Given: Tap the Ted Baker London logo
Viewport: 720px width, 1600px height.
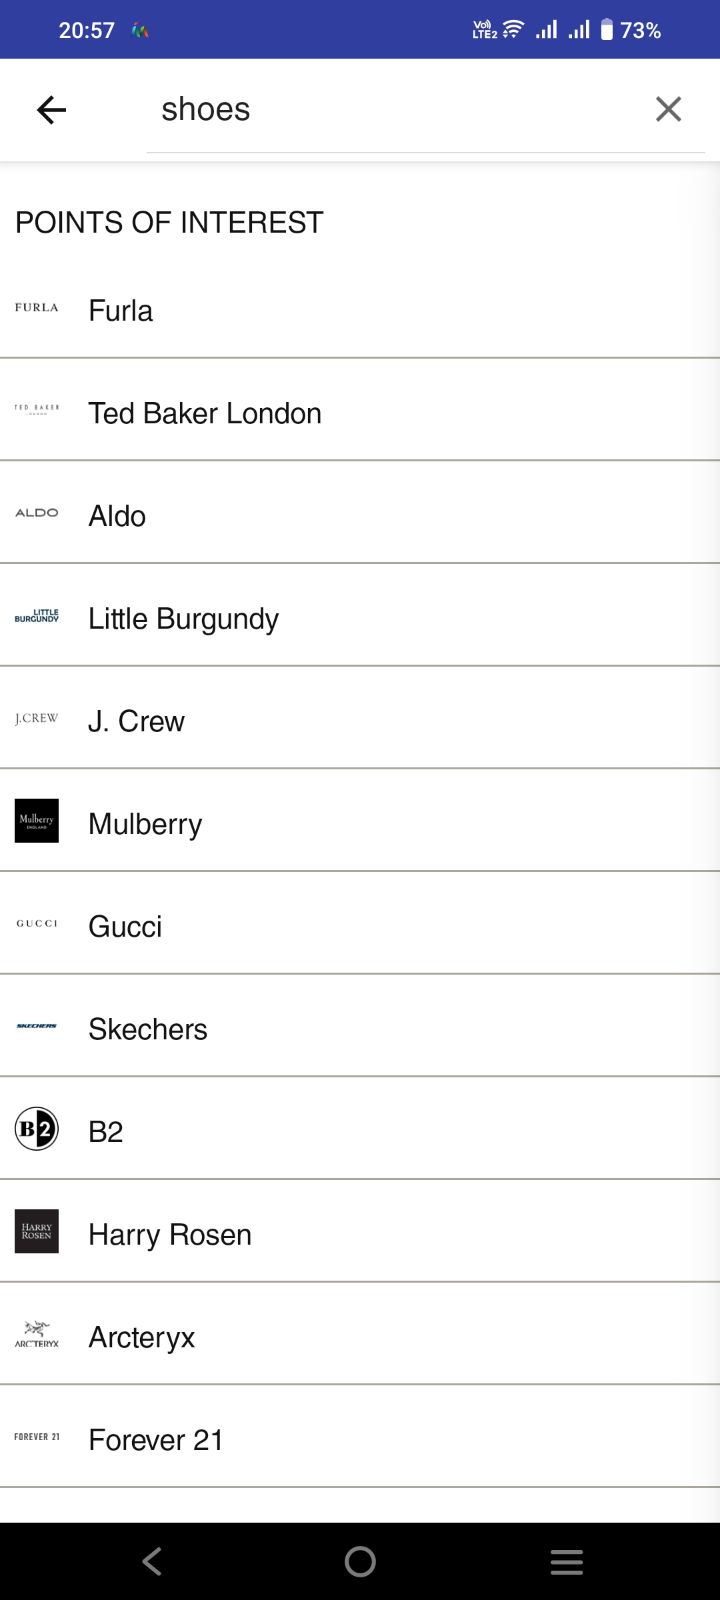Looking at the screenshot, I should pos(37,410).
